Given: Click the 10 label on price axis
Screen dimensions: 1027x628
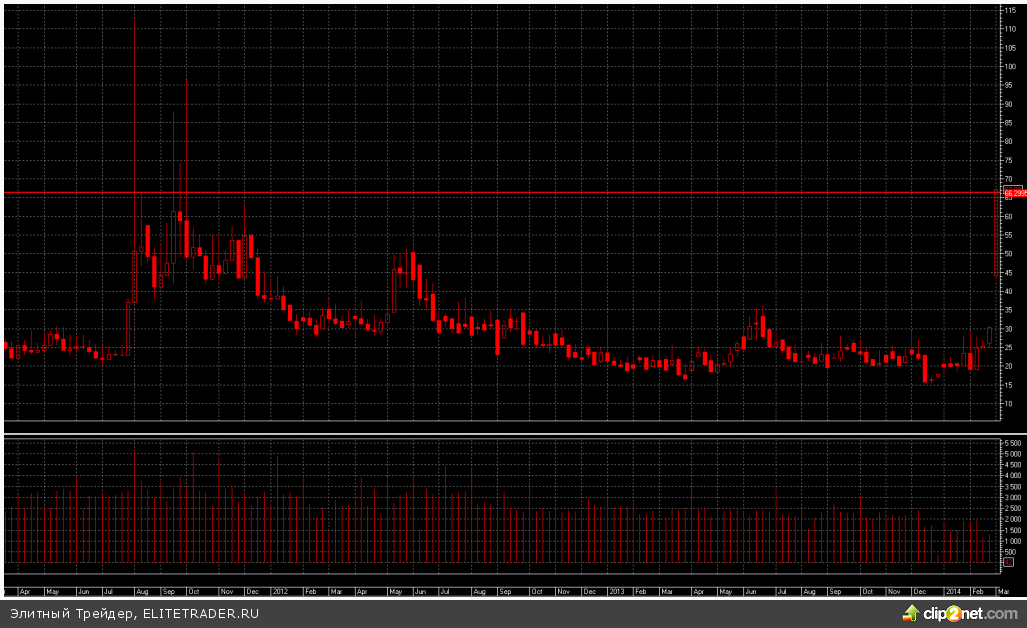Looking at the screenshot, I should tap(1009, 404).
